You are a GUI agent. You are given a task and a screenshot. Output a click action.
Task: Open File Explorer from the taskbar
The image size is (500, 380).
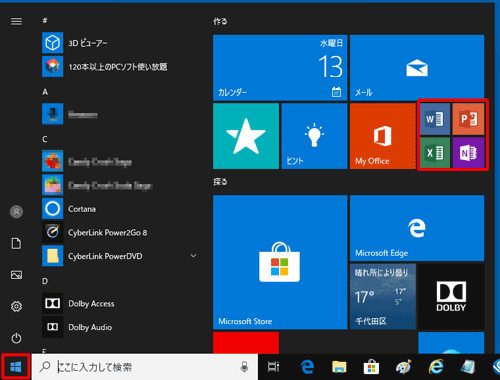[339, 367]
